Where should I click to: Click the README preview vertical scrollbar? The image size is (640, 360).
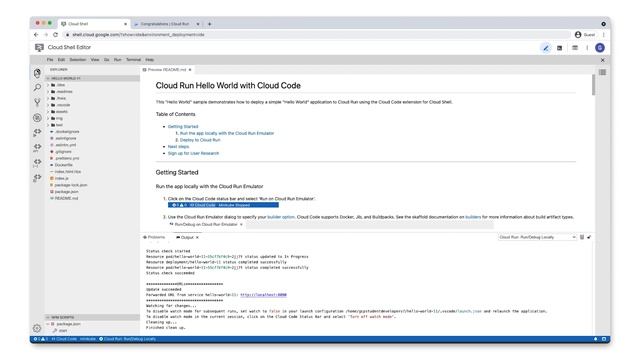coord(593,85)
